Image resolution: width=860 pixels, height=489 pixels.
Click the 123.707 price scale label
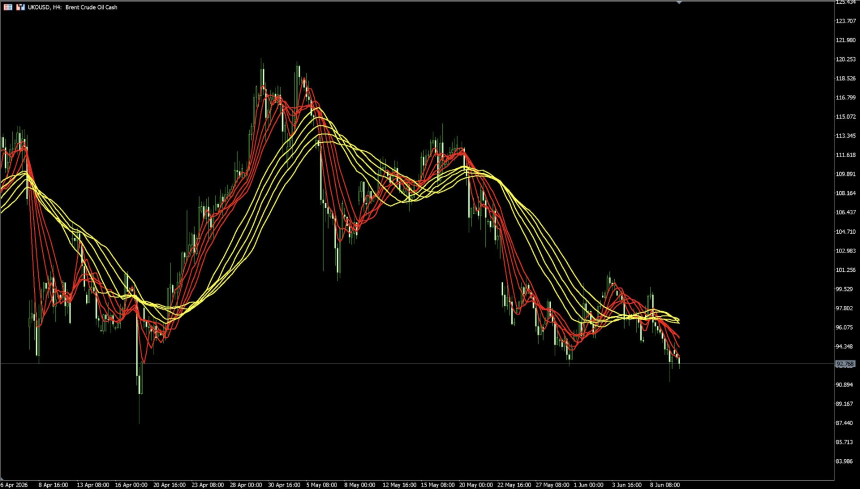coord(846,21)
